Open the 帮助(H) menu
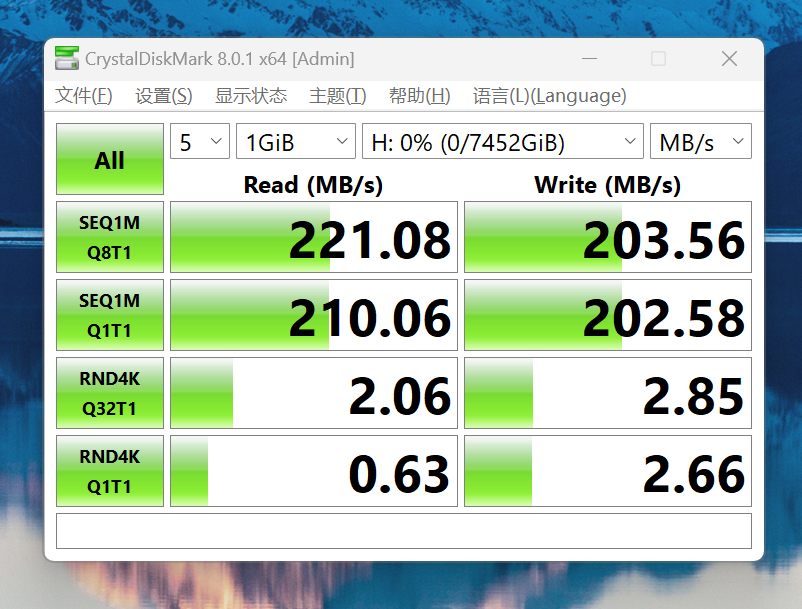The height and width of the screenshot is (609, 802). [x=419, y=96]
